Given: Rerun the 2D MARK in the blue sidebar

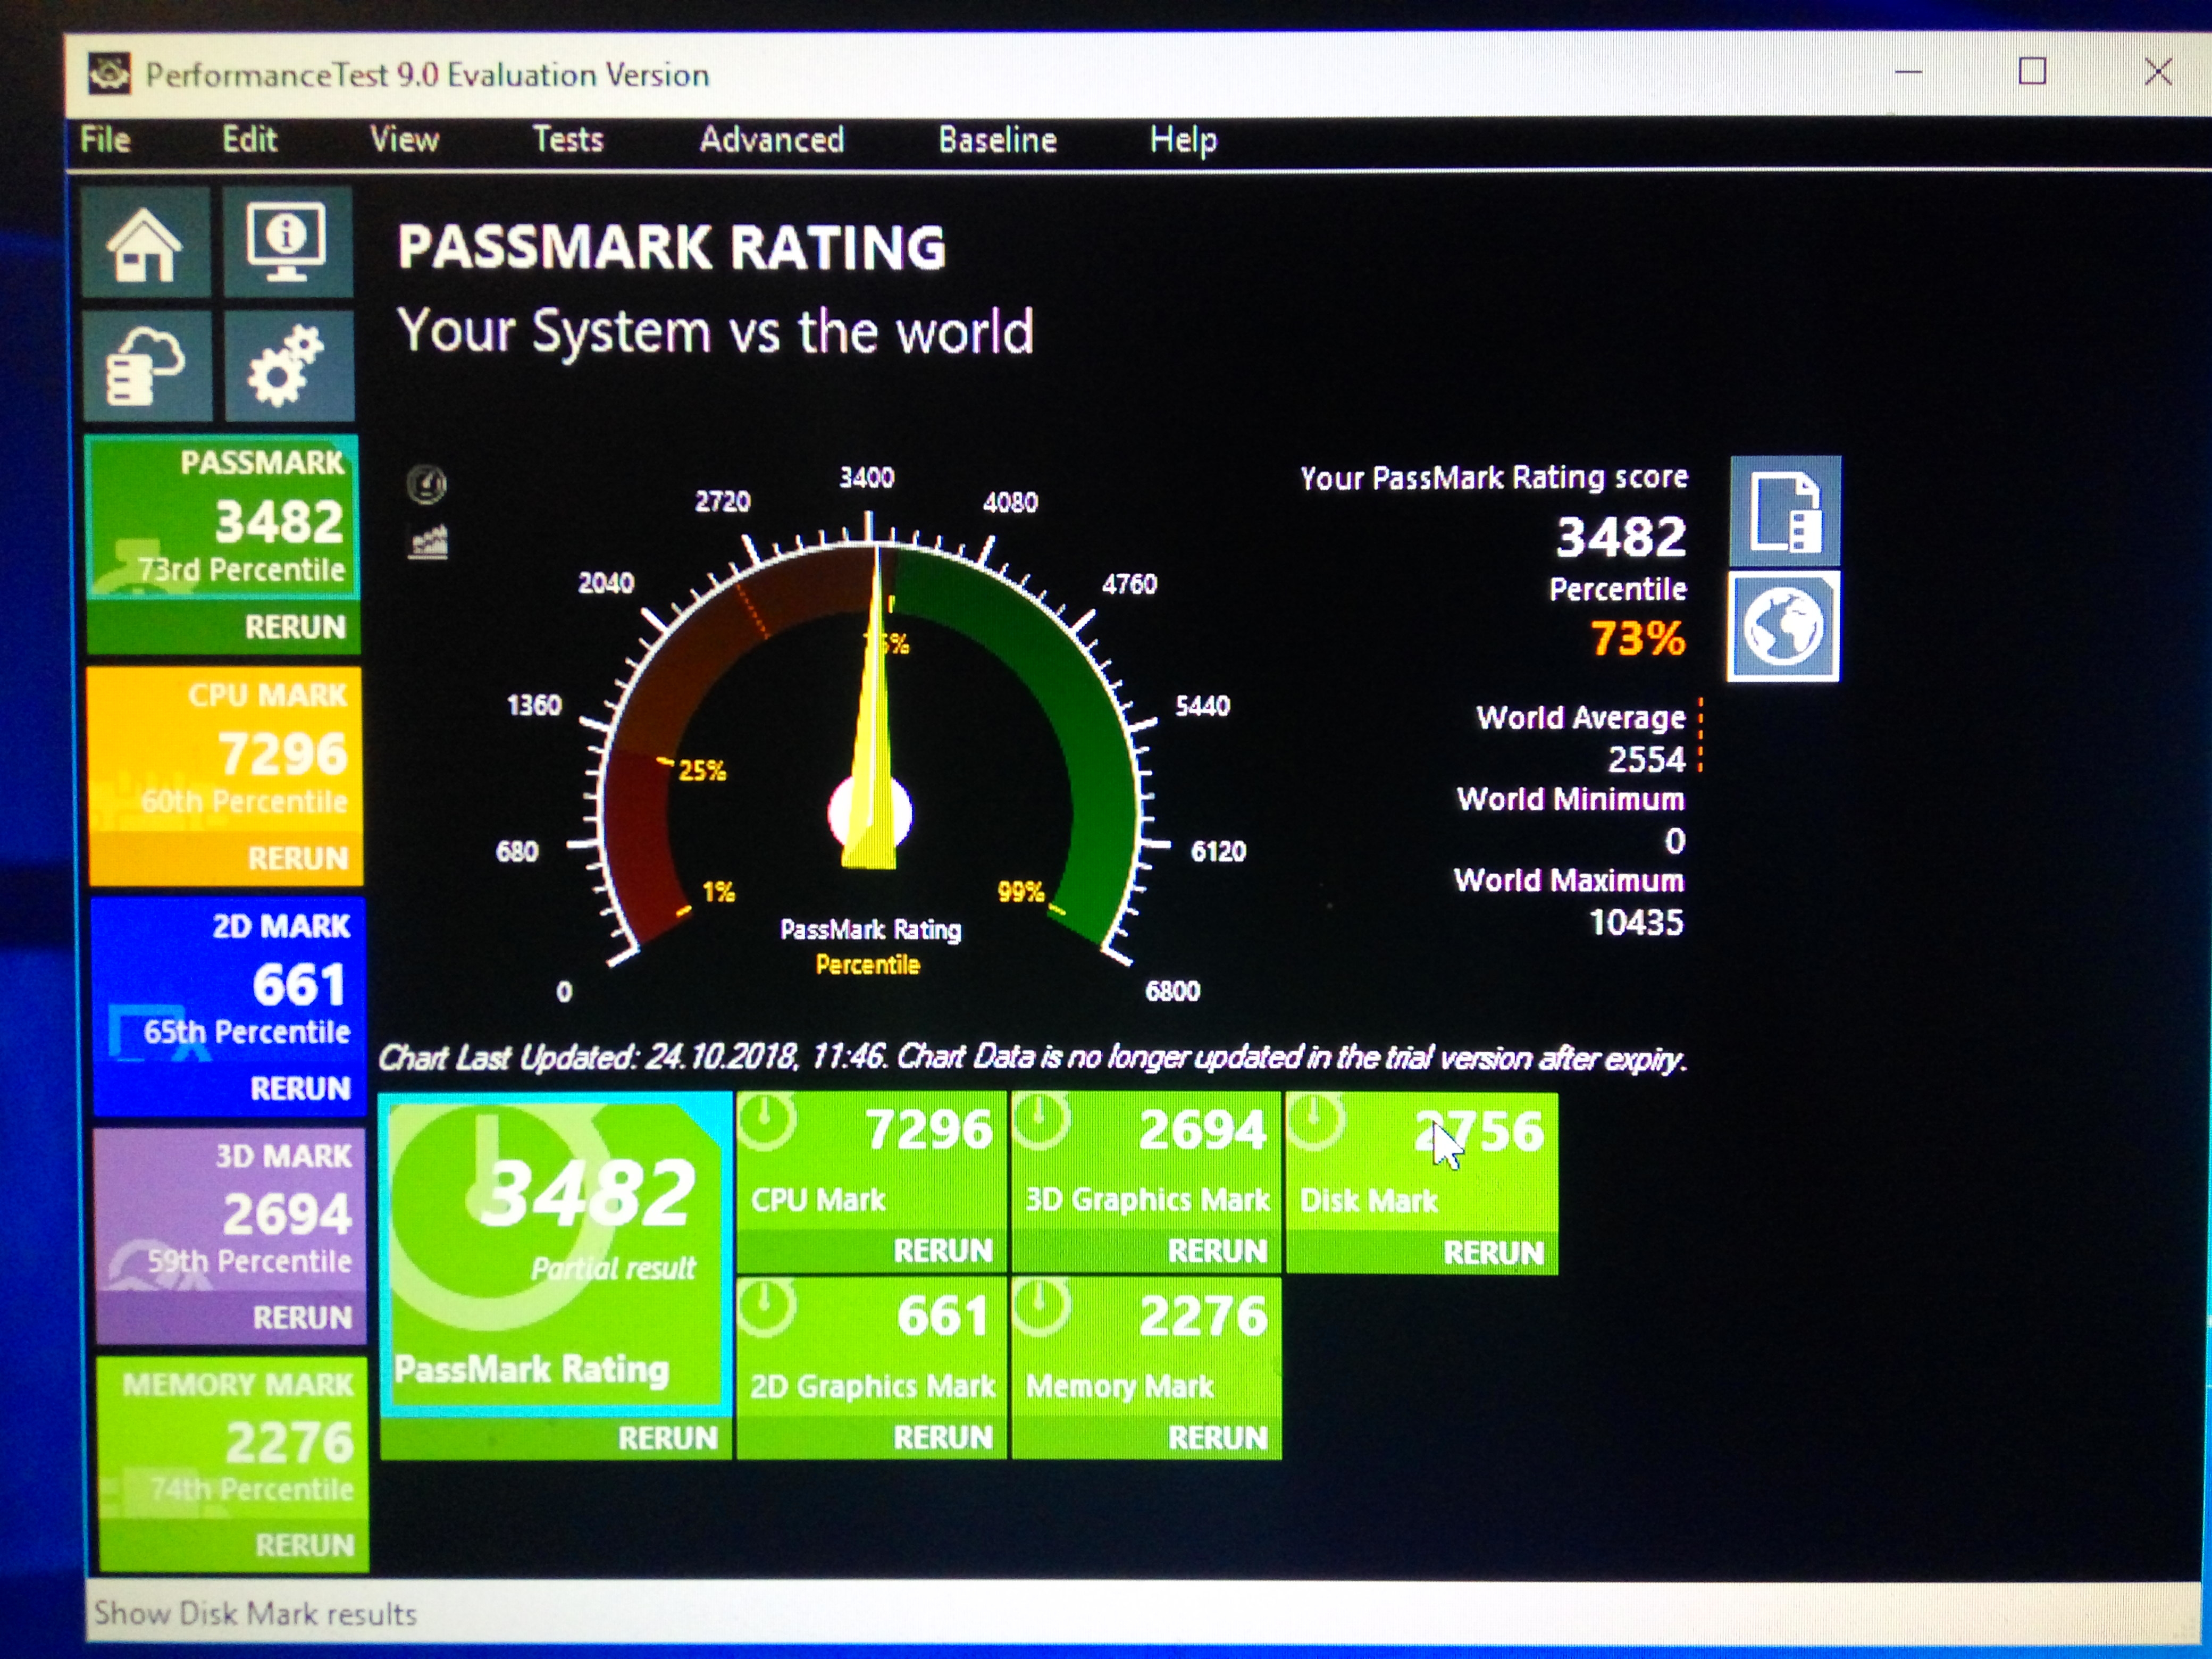Looking at the screenshot, I should (300, 1088).
